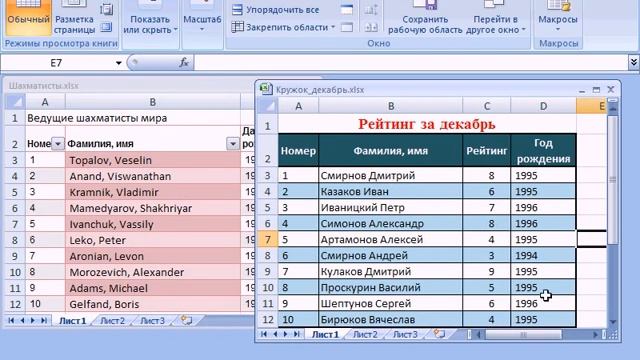Click the fx insert function button
Viewport: 640px width, 360px height.
pos(184,62)
